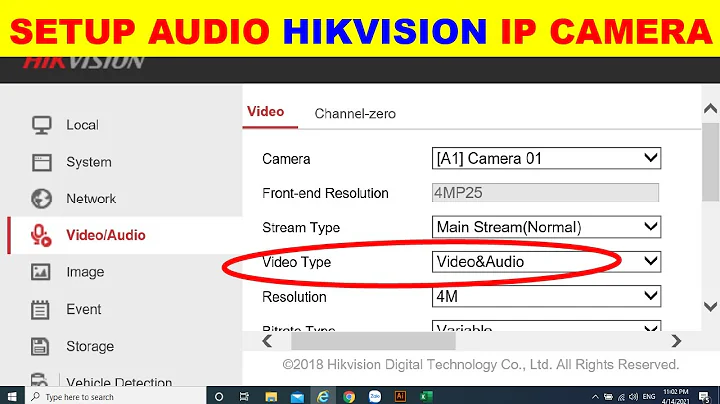Open Cortana circle icon on taskbar

tap(219, 397)
